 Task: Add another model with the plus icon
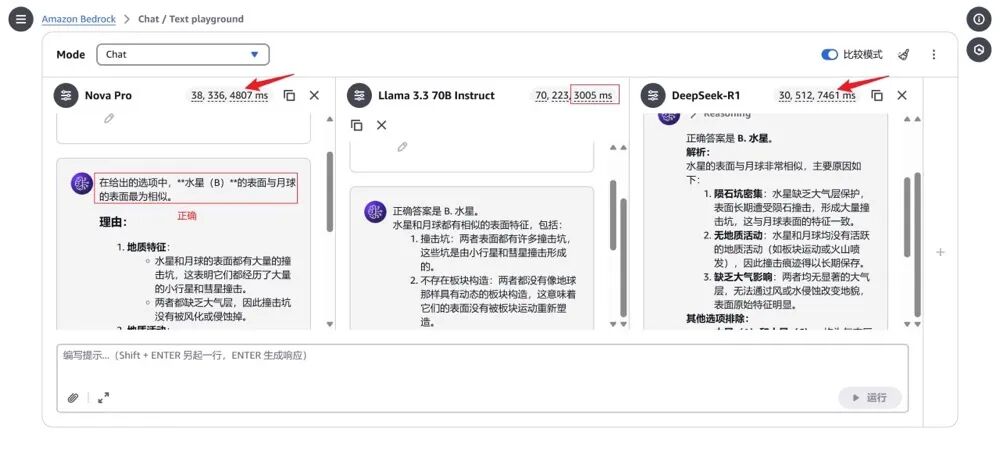(940, 253)
